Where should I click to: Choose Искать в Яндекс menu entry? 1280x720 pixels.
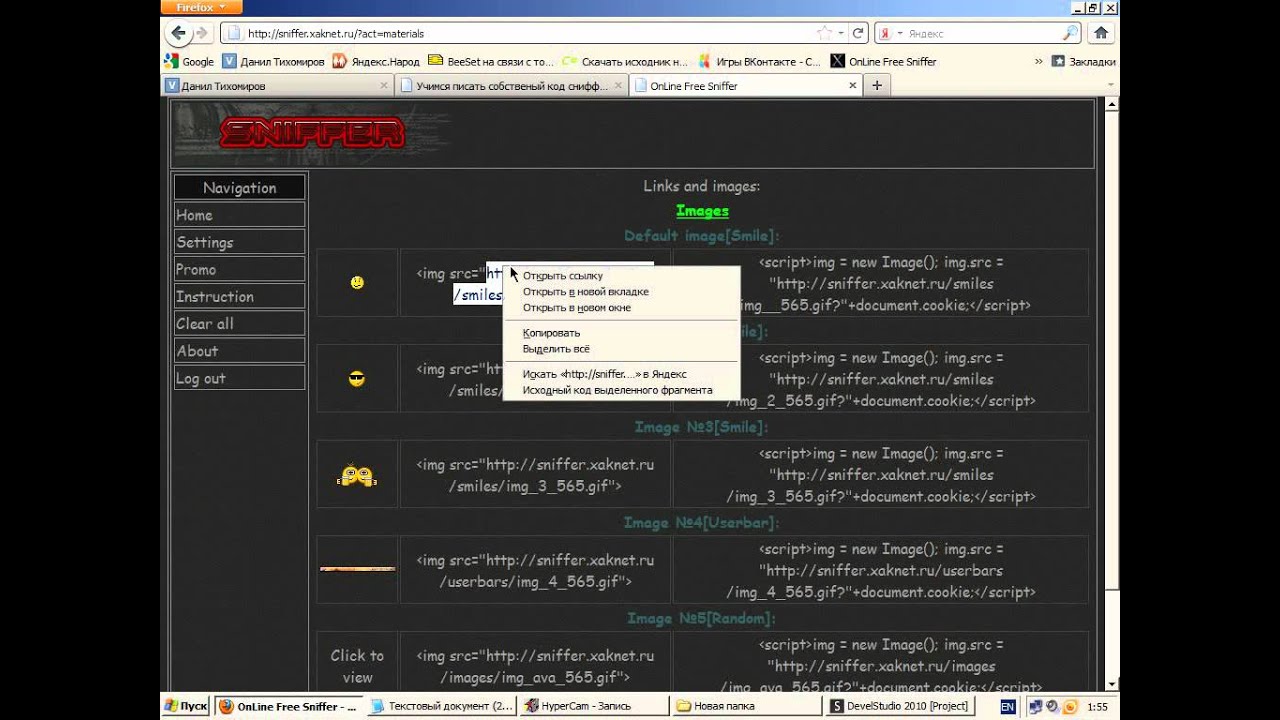tap(604, 374)
